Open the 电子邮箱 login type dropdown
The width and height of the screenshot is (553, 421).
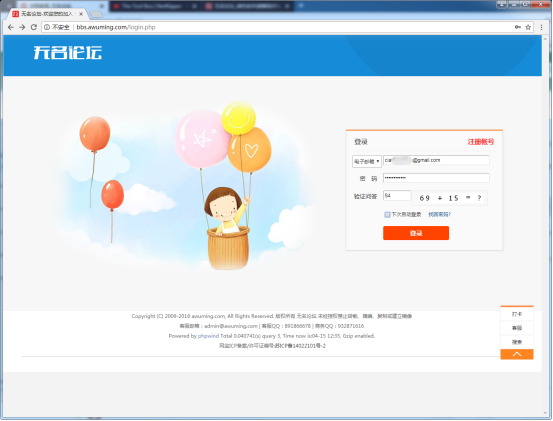tap(366, 161)
